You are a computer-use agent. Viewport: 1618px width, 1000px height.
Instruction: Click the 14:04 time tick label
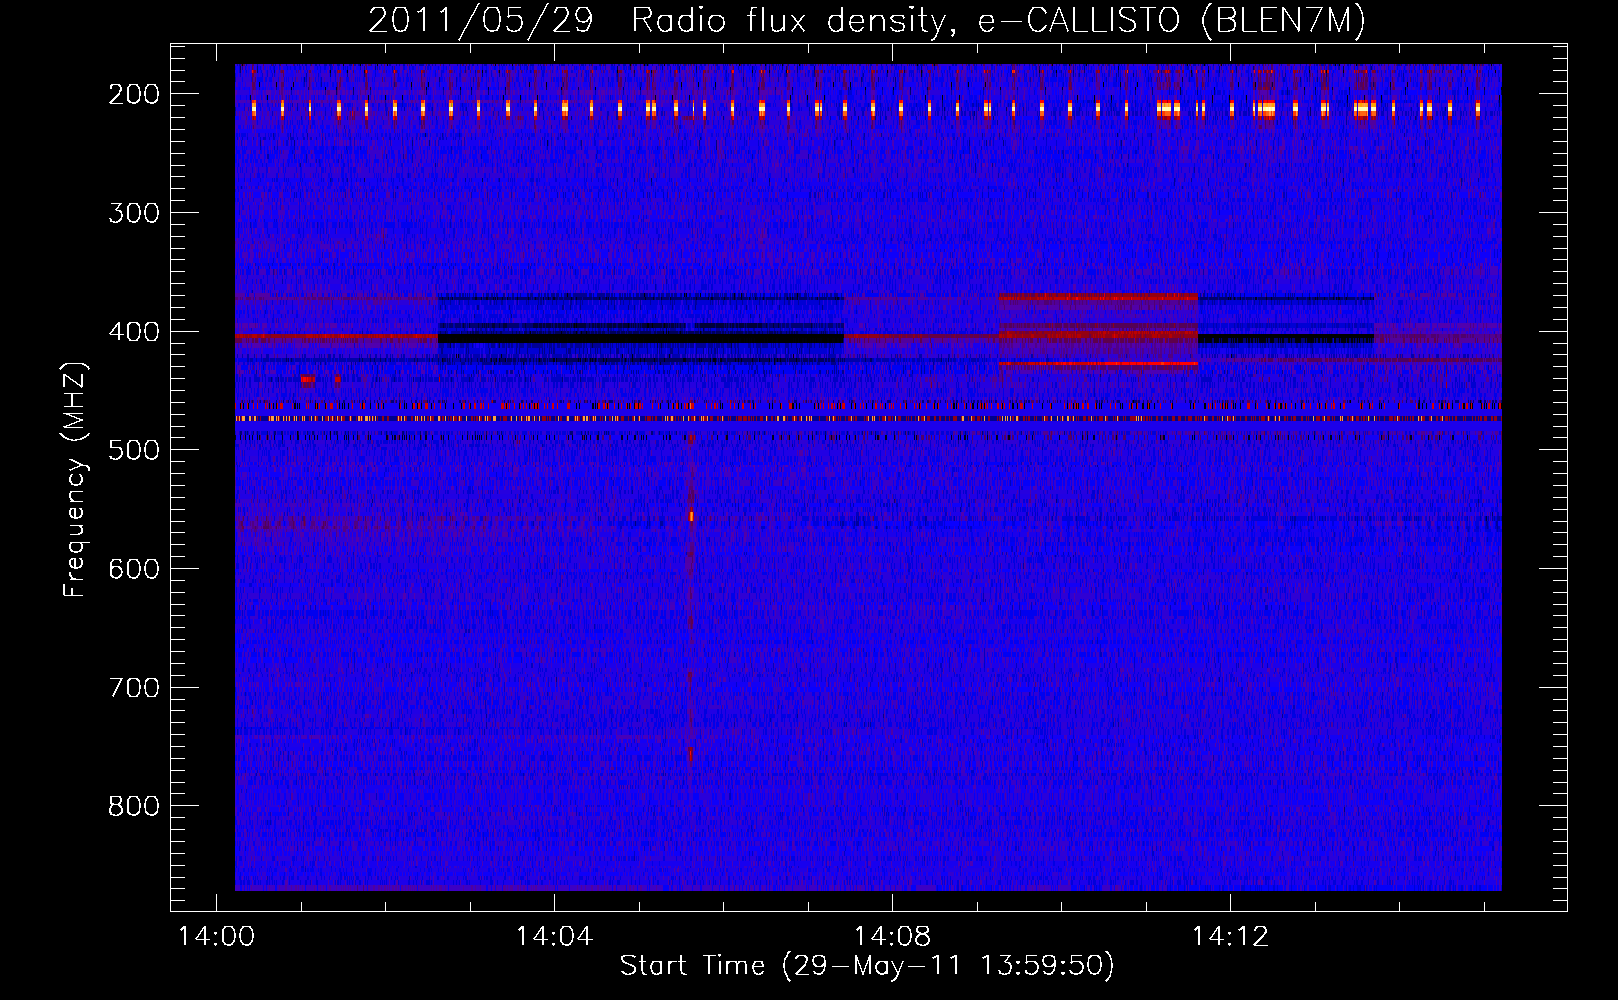tap(554, 936)
